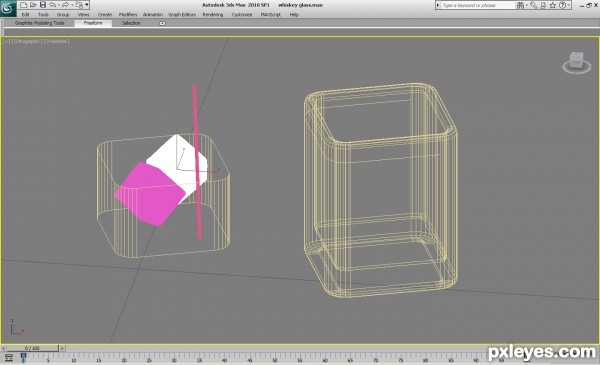Open the Views menu

(83, 15)
